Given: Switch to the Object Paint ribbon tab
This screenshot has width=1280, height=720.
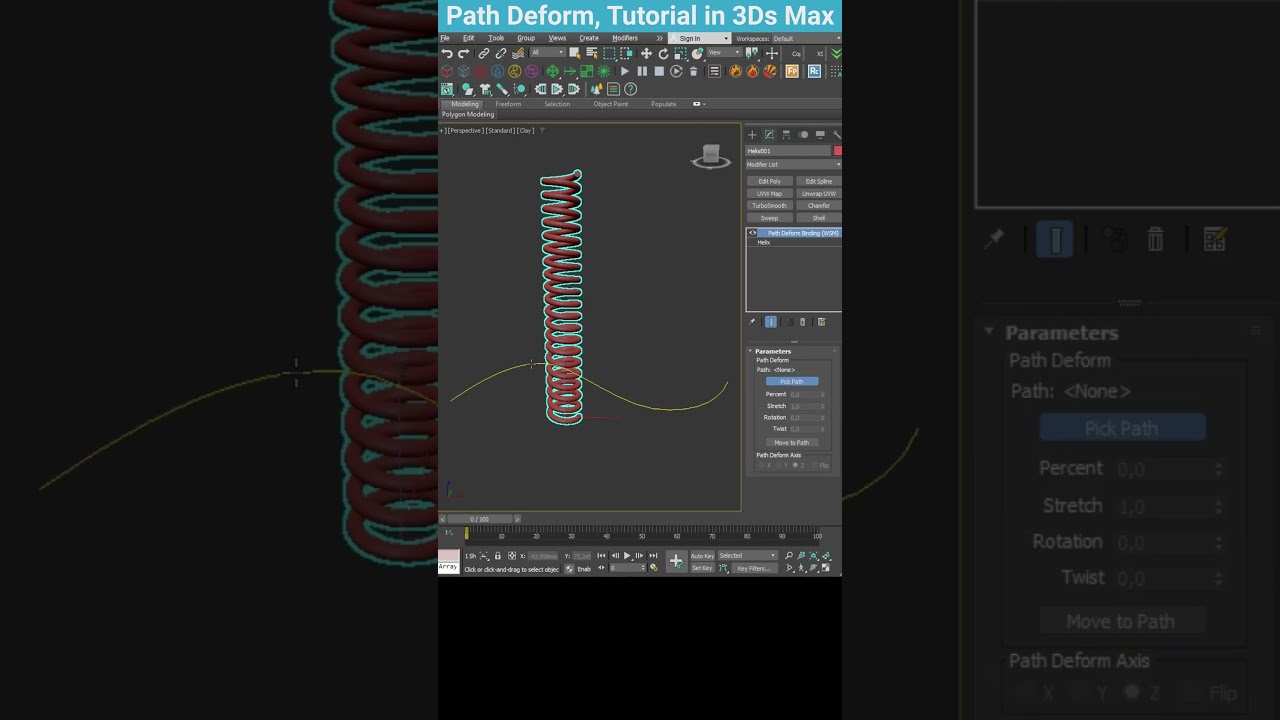Looking at the screenshot, I should coord(611,104).
